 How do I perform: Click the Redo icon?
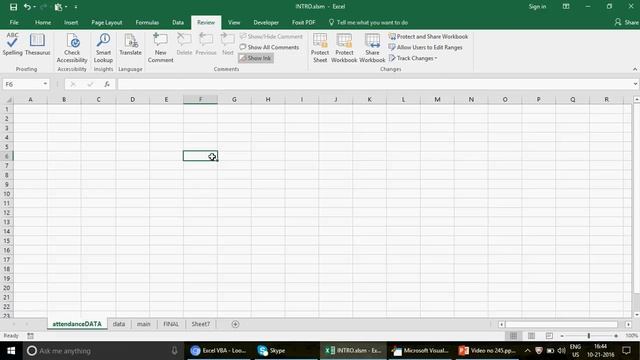tap(43, 7)
